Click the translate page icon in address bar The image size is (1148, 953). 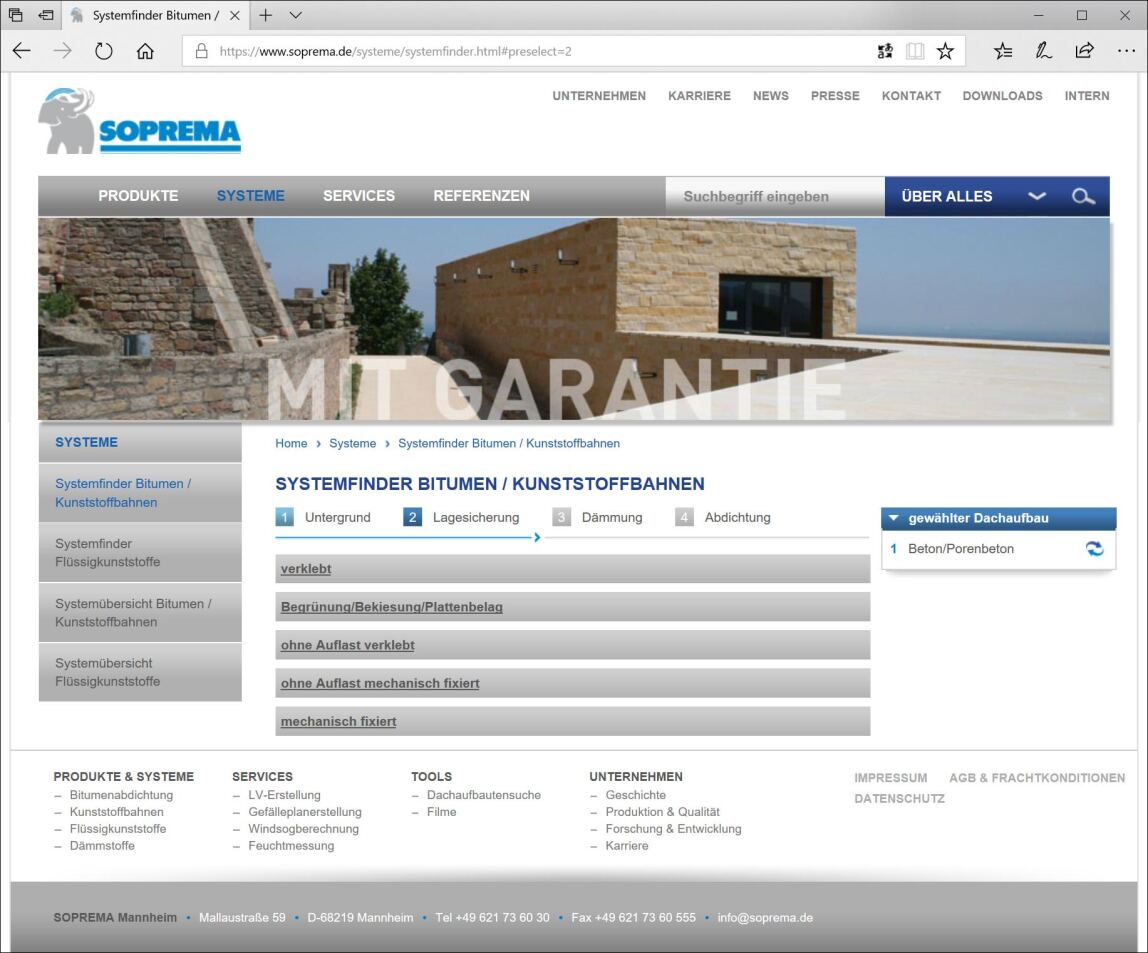pos(885,51)
